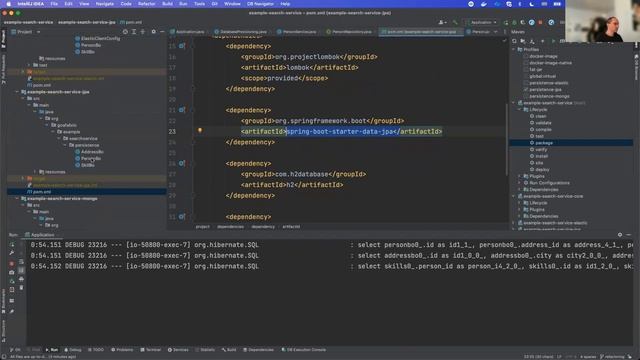
Task: Expand Dependencies under example-search-service
Action: pyautogui.click(x=520, y=189)
